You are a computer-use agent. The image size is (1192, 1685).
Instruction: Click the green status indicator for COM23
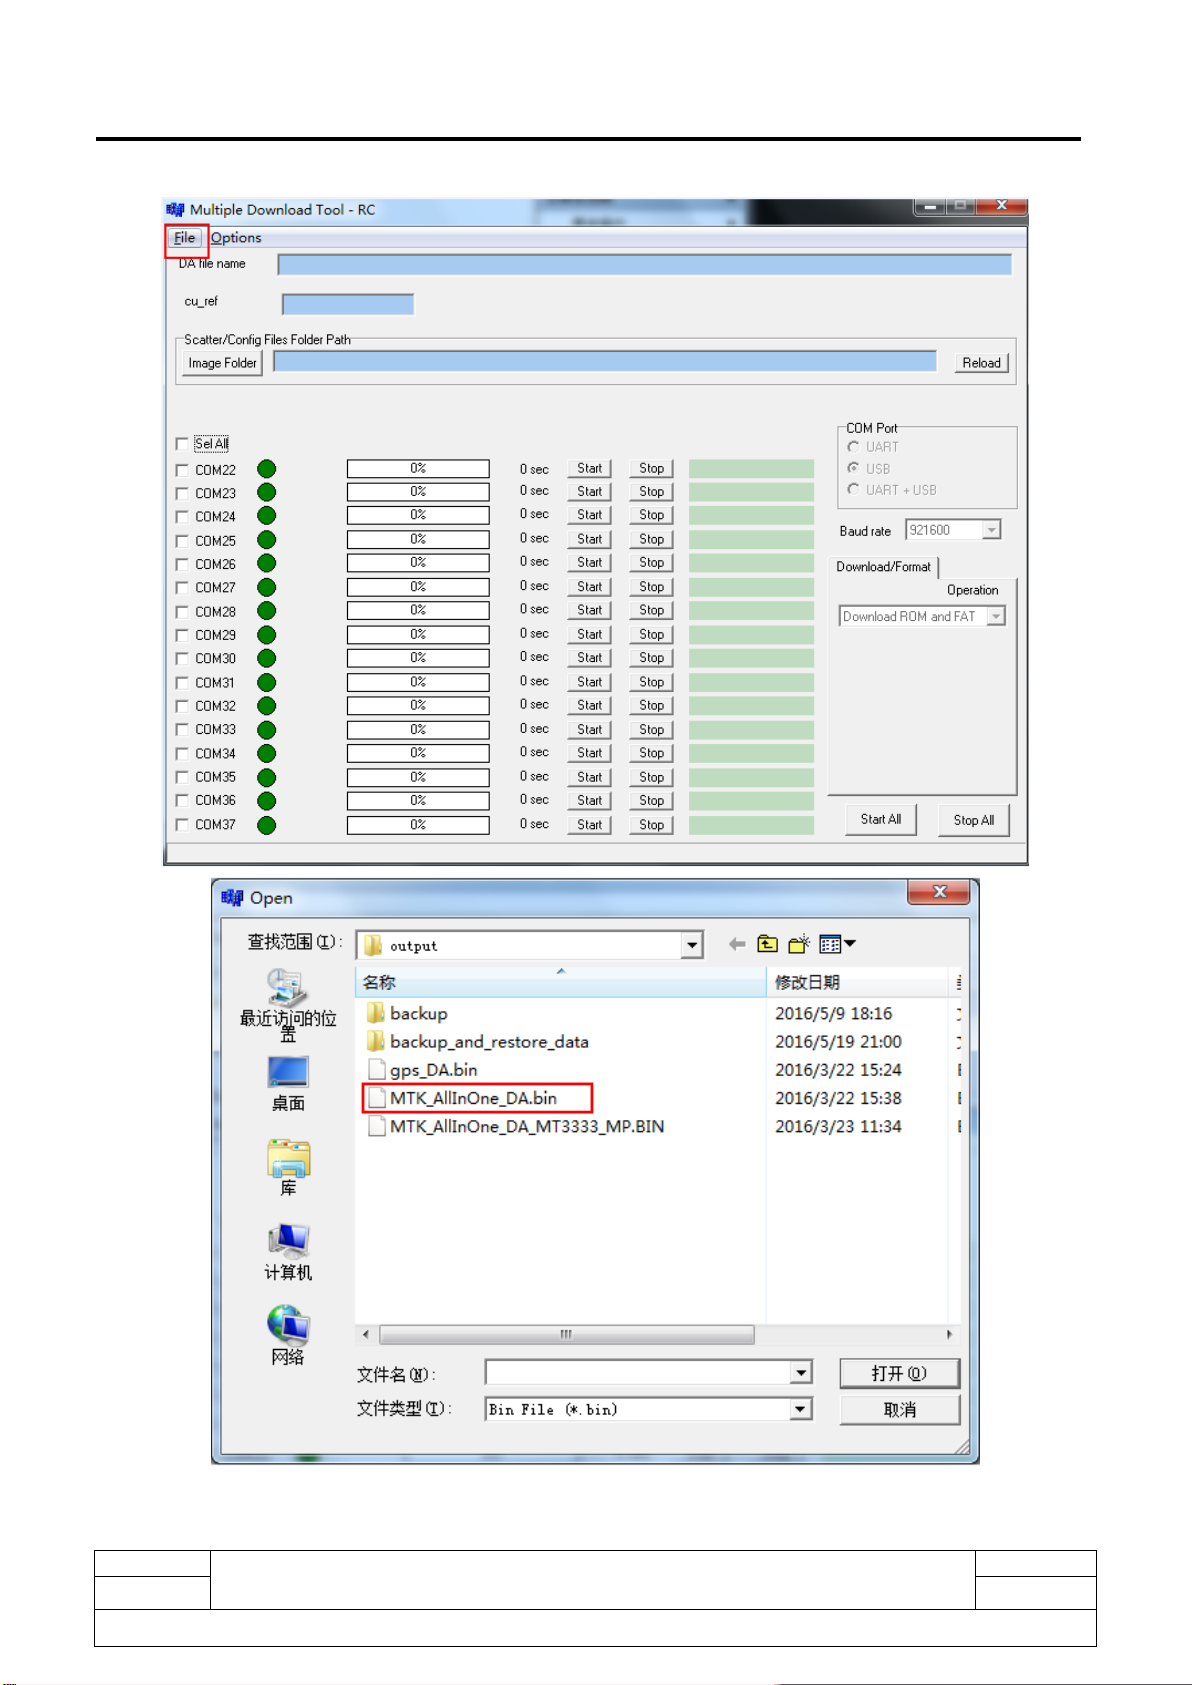266,492
